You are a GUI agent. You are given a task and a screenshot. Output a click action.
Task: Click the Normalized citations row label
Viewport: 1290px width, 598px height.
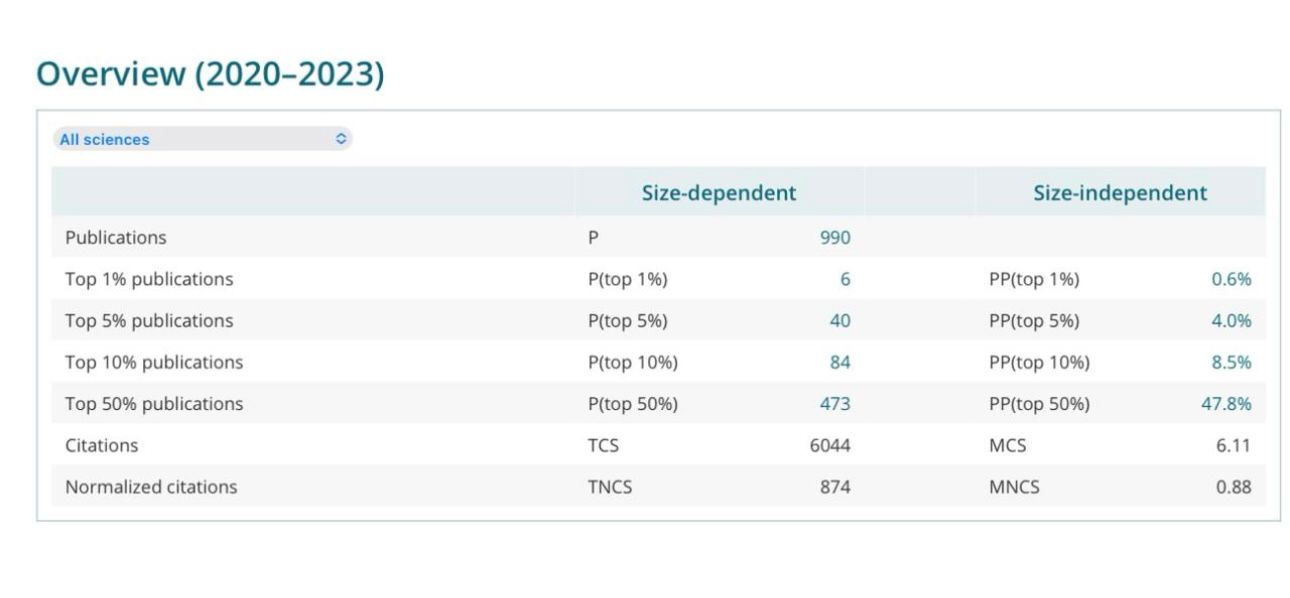click(151, 487)
